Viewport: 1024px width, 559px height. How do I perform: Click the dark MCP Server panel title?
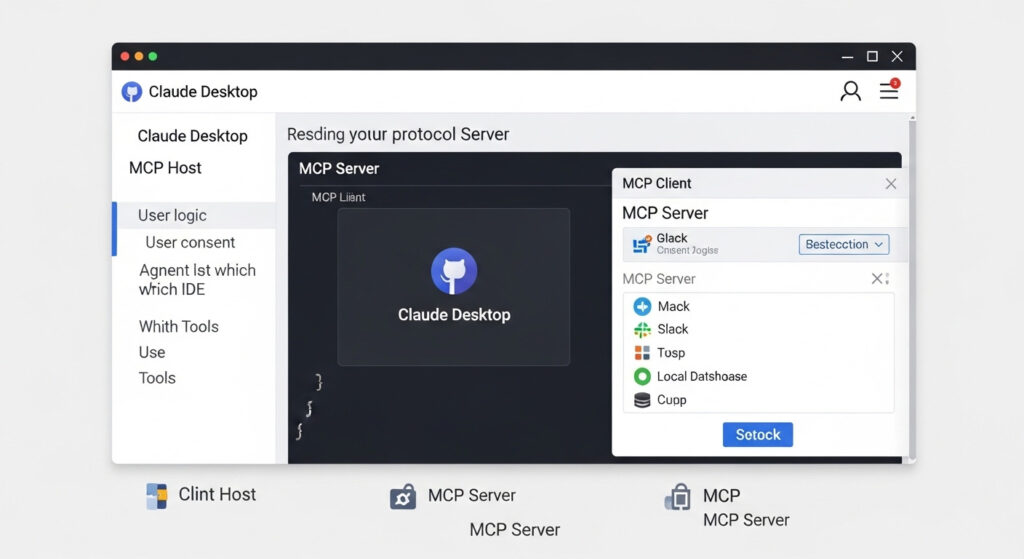coord(339,168)
